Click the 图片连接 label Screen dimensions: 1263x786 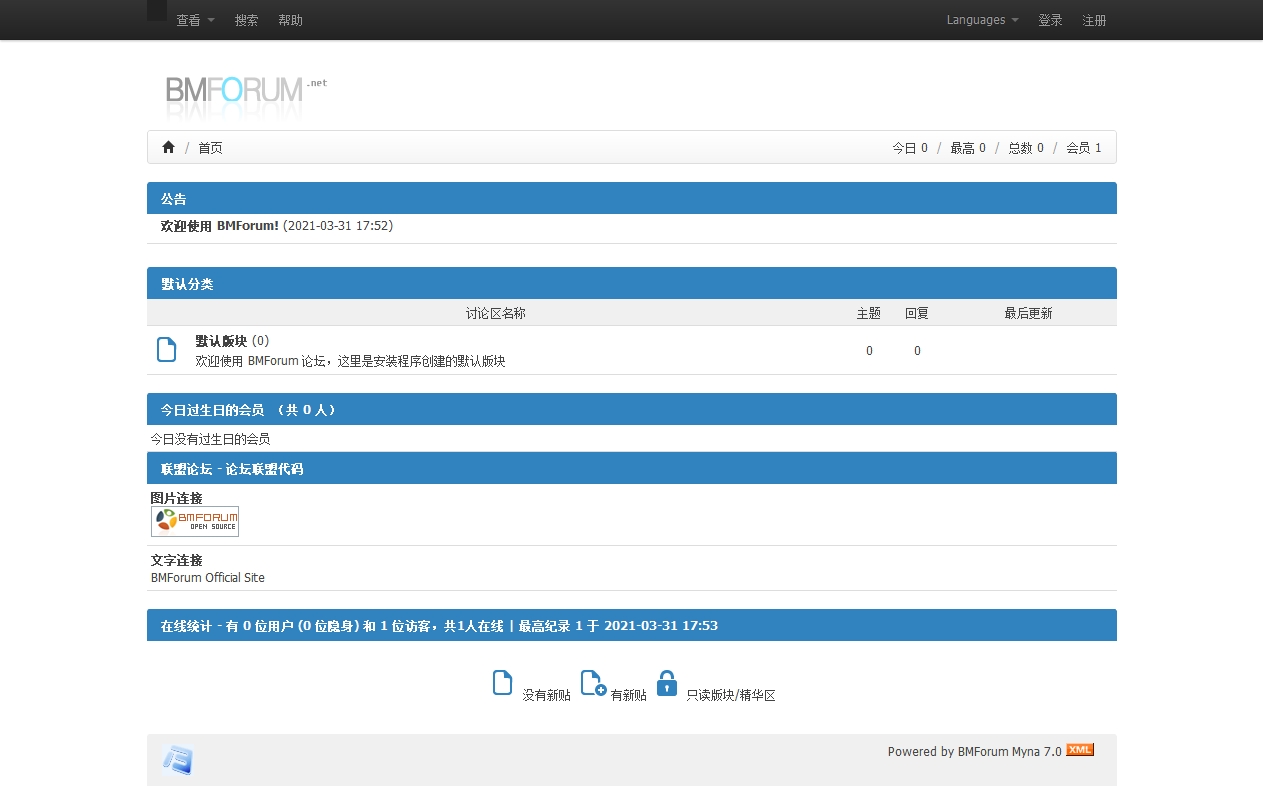[177, 498]
